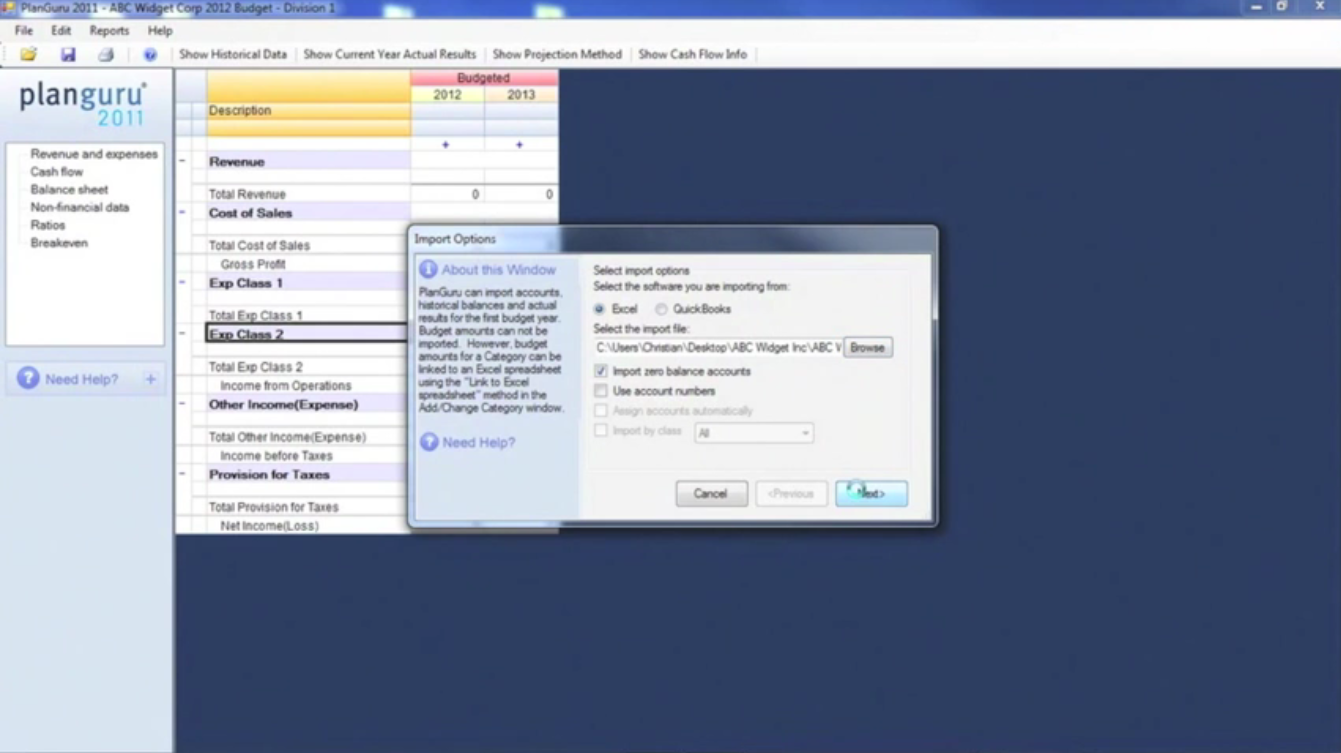The width and height of the screenshot is (1341, 753).
Task: Click Show Projection Method in the toolbar
Action: point(557,55)
